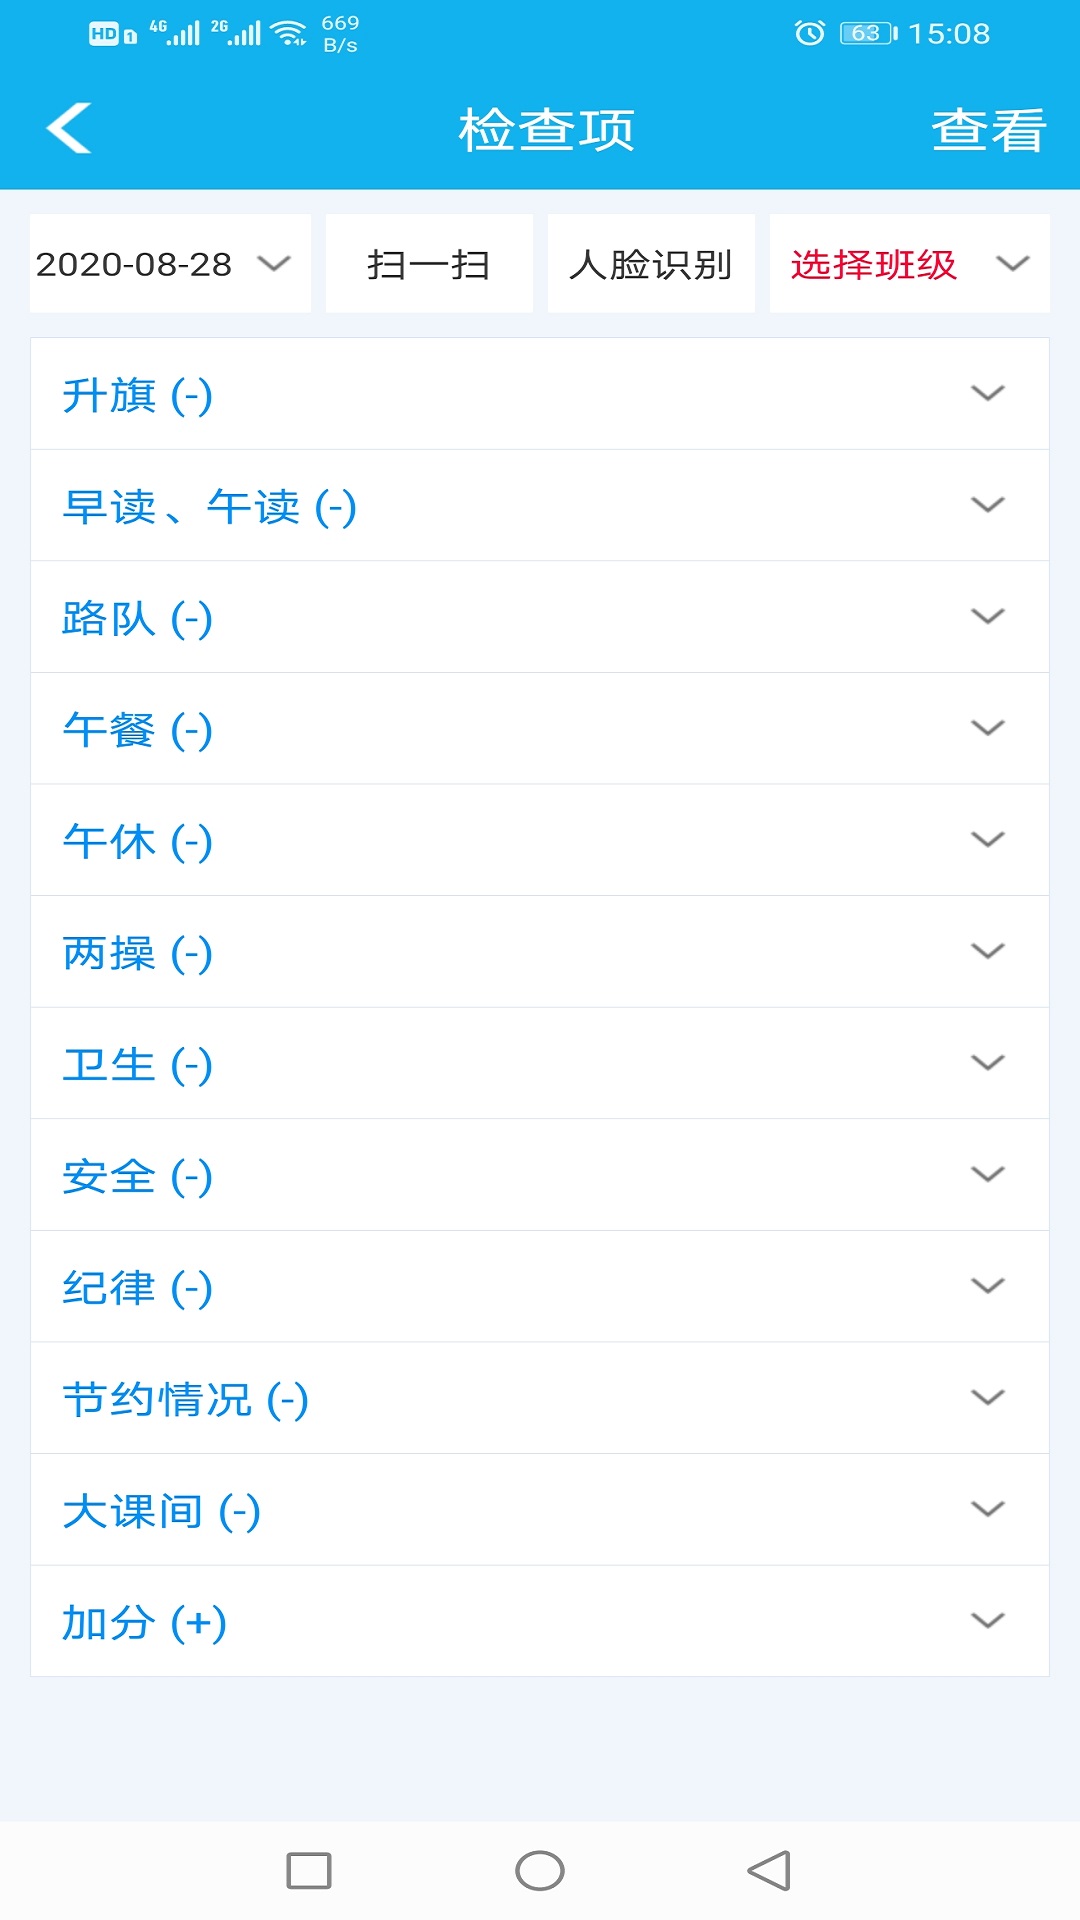Open the 选择班级 class selector

(x=909, y=264)
